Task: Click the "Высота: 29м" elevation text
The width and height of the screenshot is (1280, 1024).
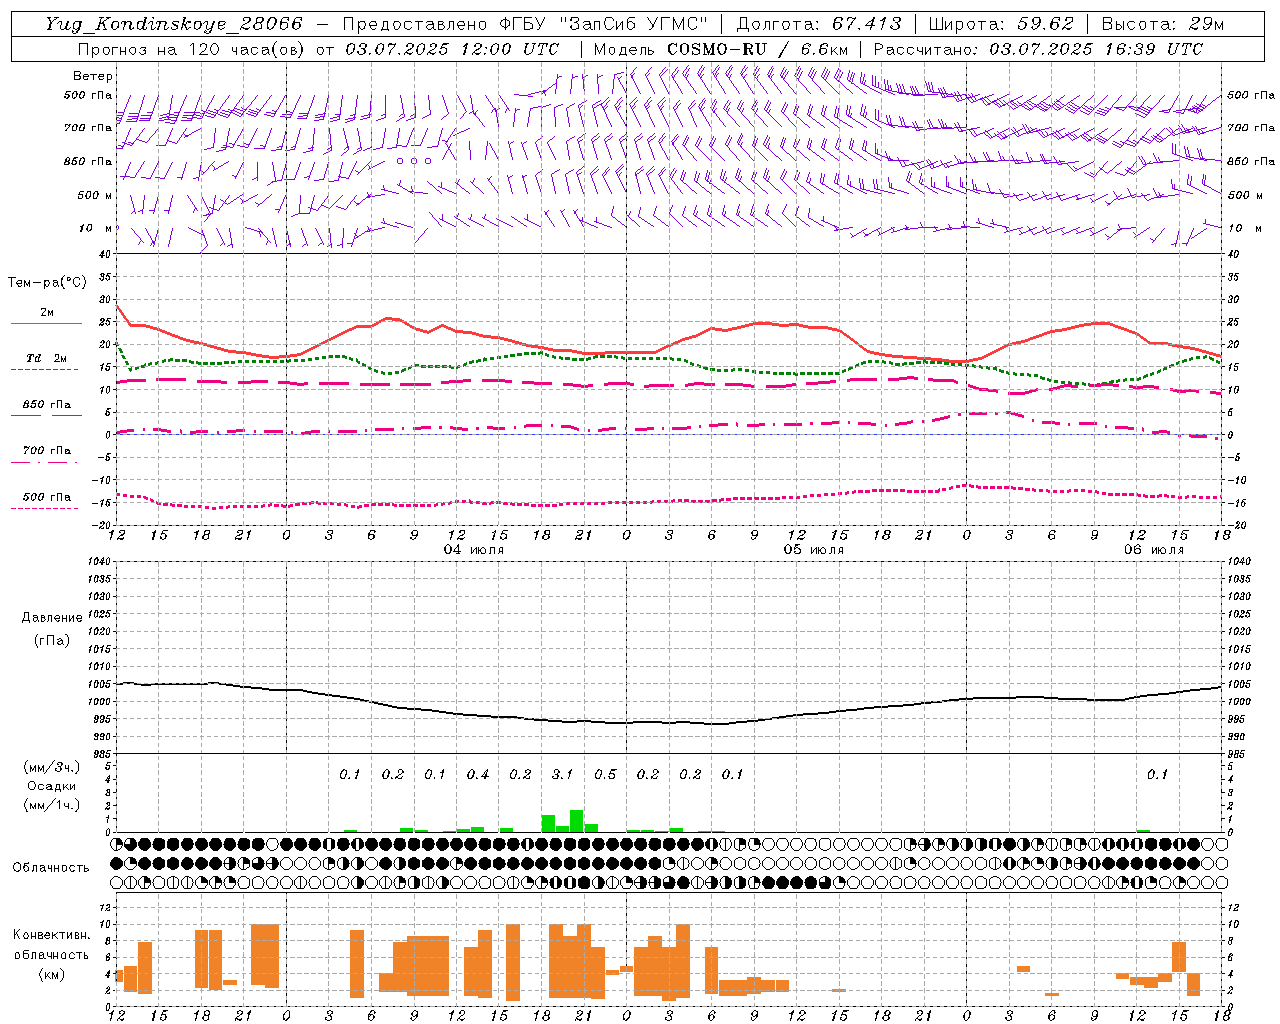Action: click(1162, 24)
